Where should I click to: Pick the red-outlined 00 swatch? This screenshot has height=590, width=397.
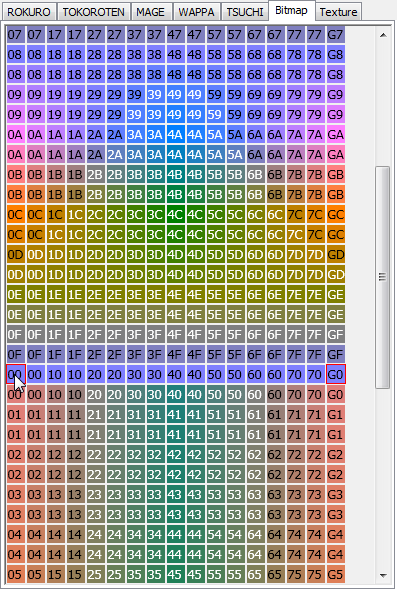pos(16,374)
